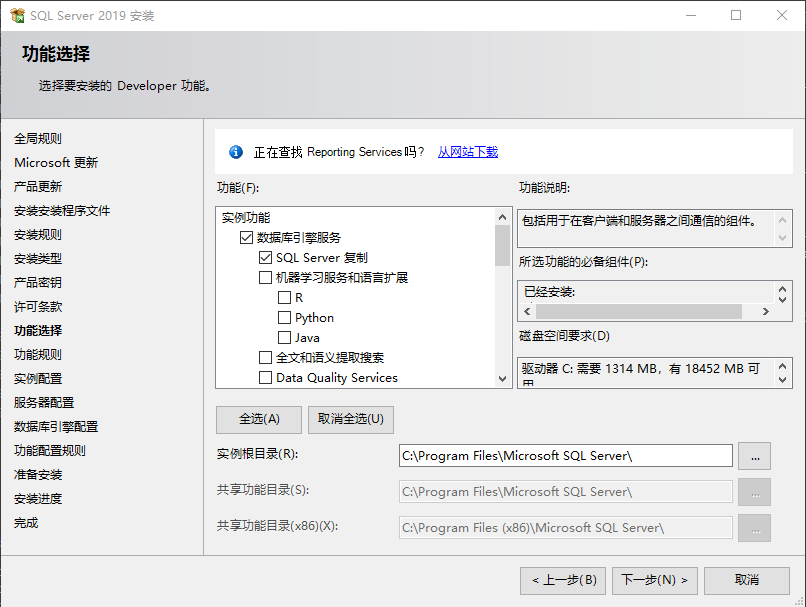
Task: Check Data Quality Services checkbox
Action: (x=265, y=378)
